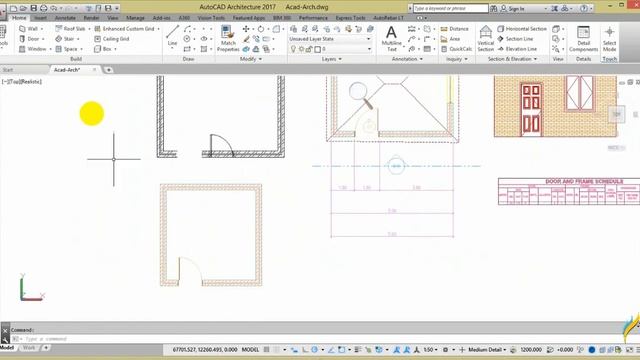Click the Roof Slab tool

[70, 29]
